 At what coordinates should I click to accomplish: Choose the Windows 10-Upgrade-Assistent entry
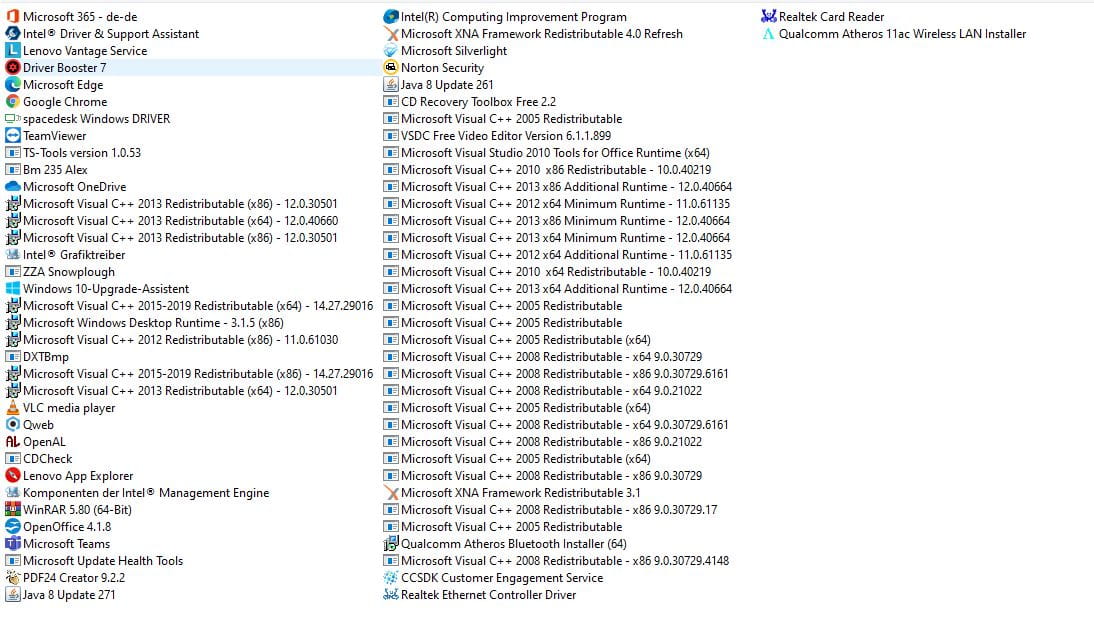tap(105, 289)
